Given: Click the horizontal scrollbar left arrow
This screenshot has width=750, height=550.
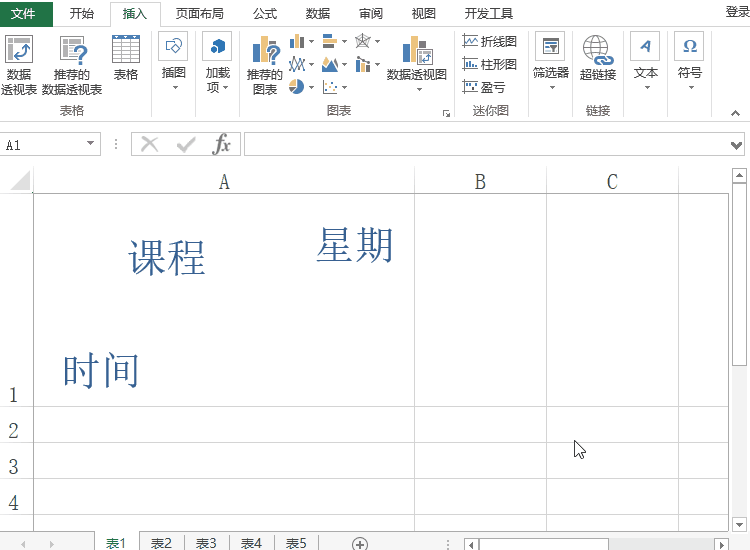Looking at the screenshot, I should [x=471, y=545].
